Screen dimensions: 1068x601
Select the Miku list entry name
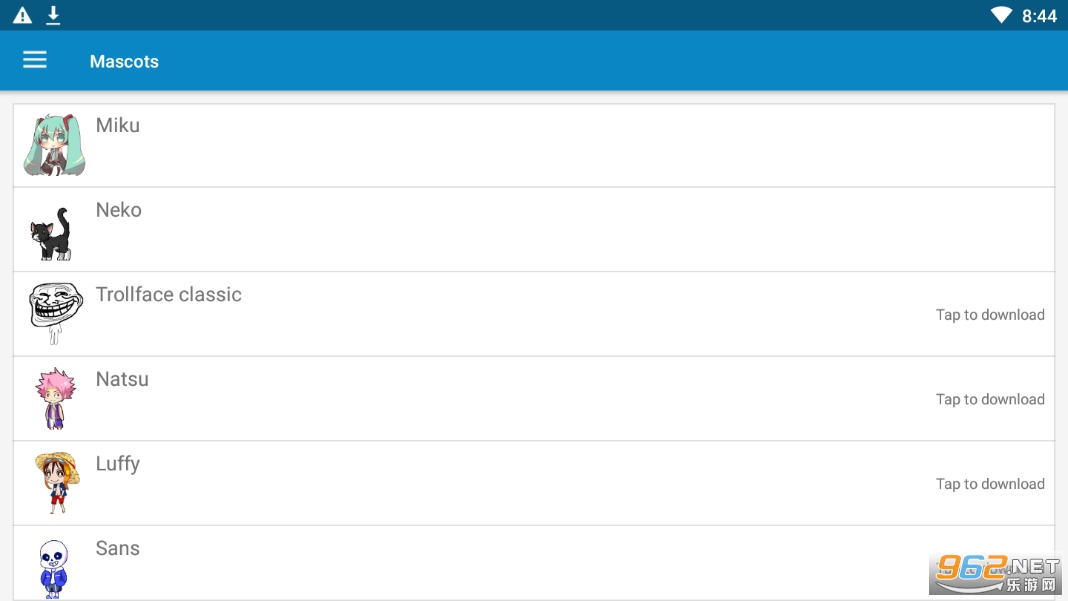118,125
